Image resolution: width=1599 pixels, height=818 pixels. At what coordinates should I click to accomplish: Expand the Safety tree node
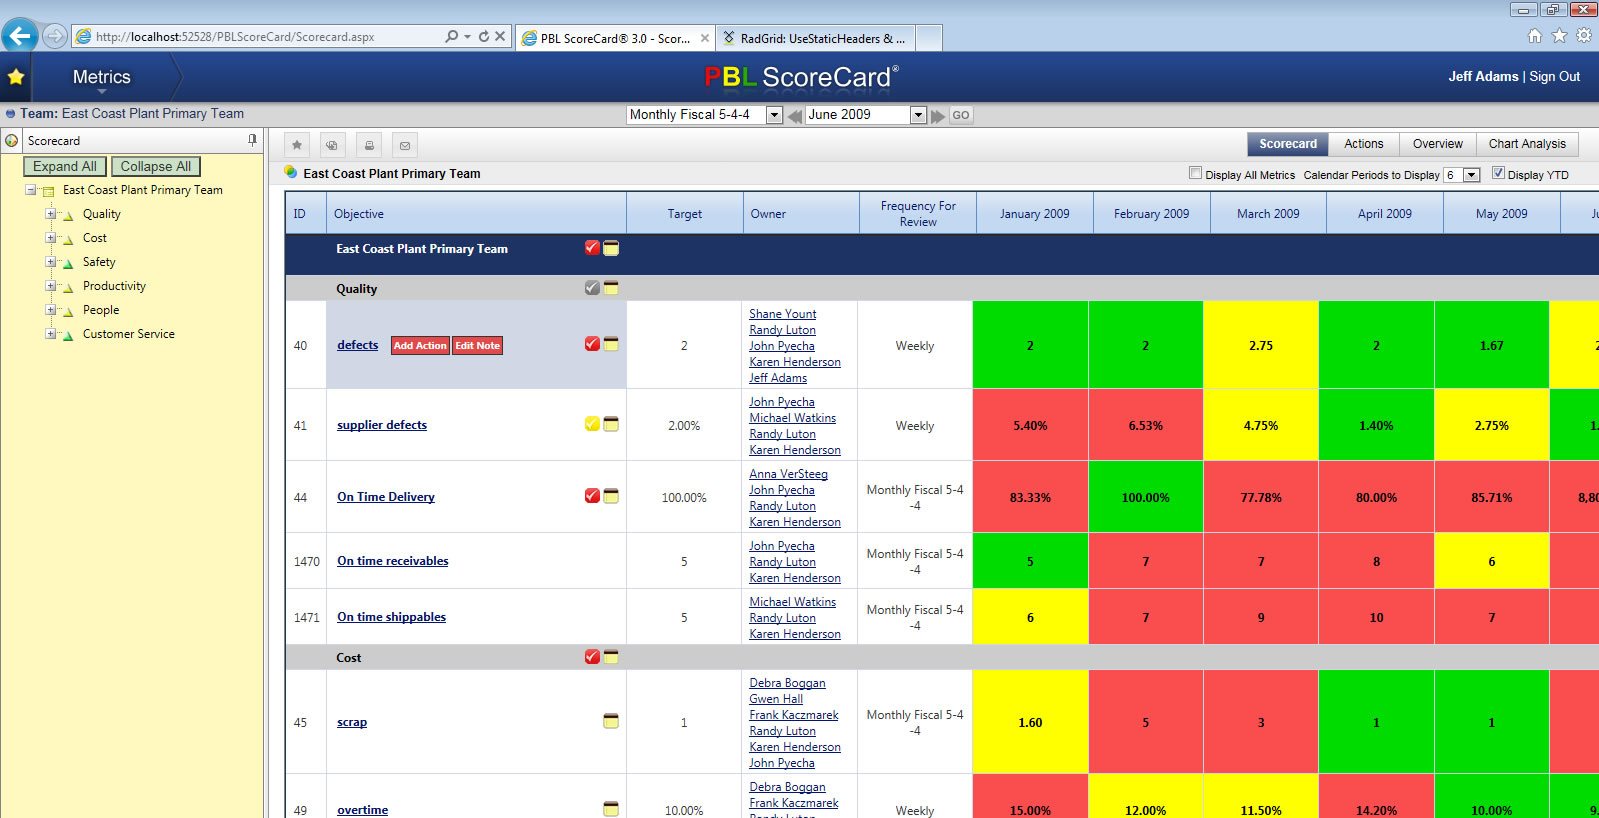pyautogui.click(x=50, y=261)
